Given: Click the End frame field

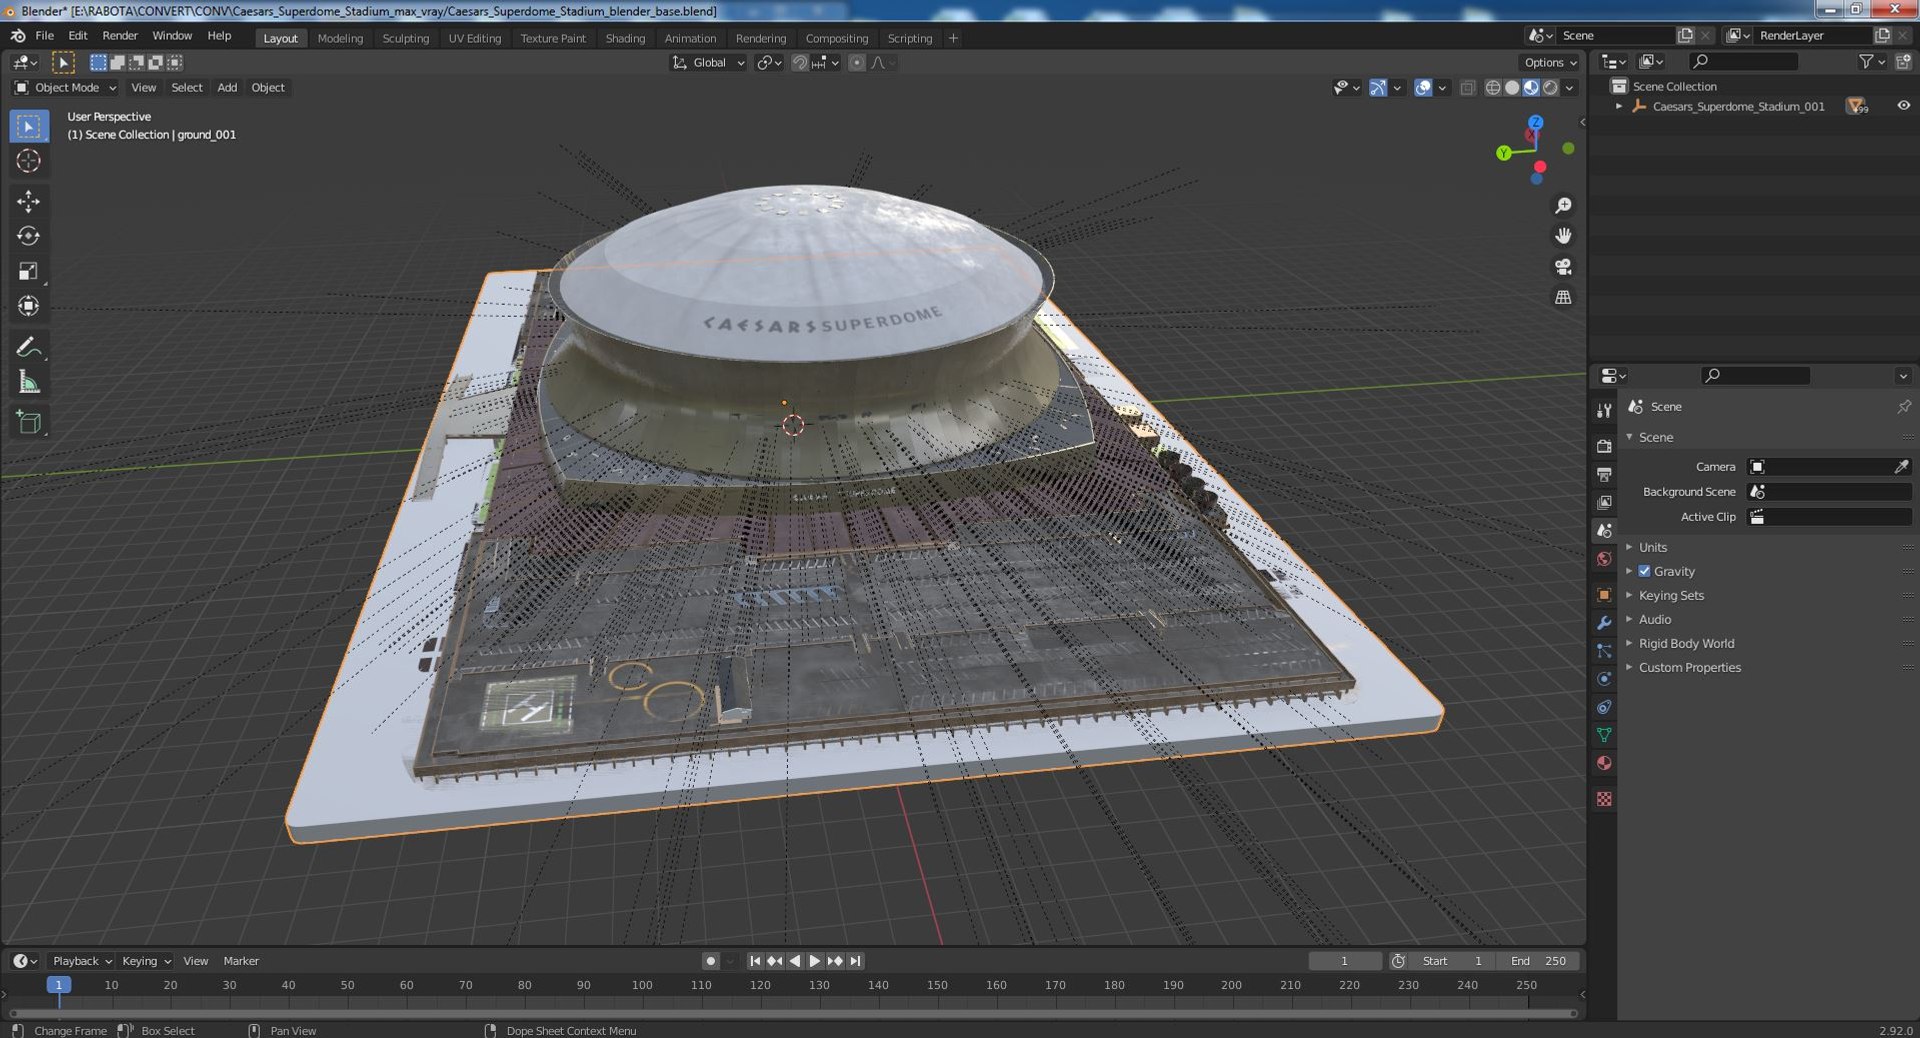Looking at the screenshot, I should pos(1538,961).
